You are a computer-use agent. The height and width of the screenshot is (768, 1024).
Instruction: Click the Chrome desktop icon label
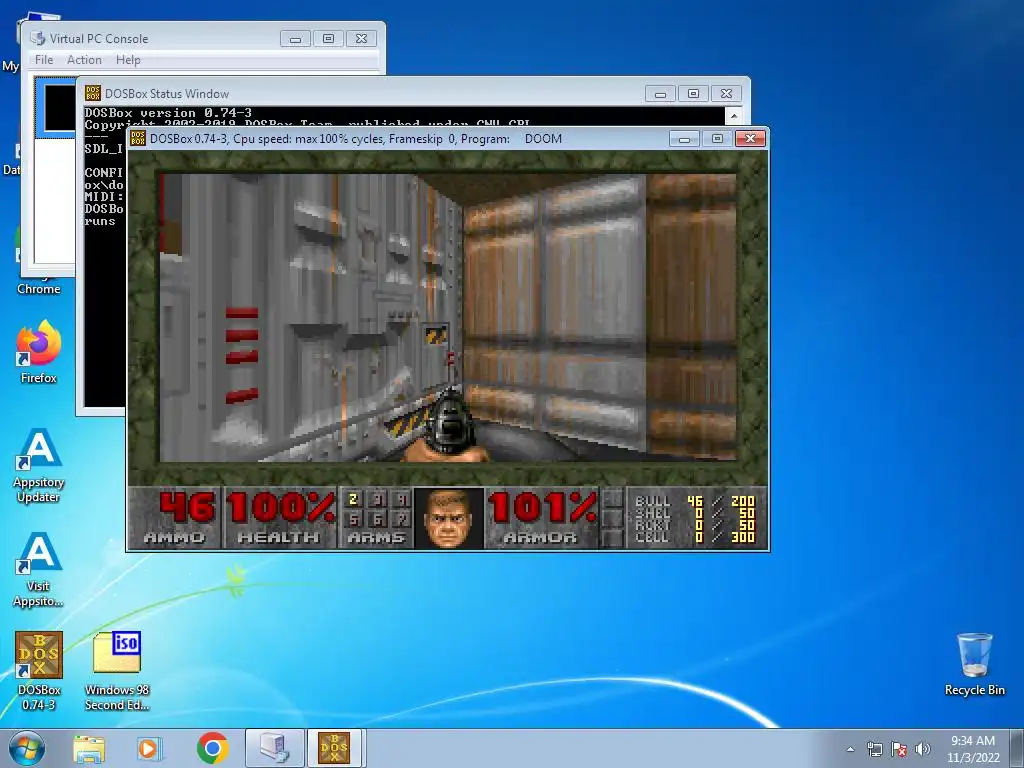tap(39, 289)
